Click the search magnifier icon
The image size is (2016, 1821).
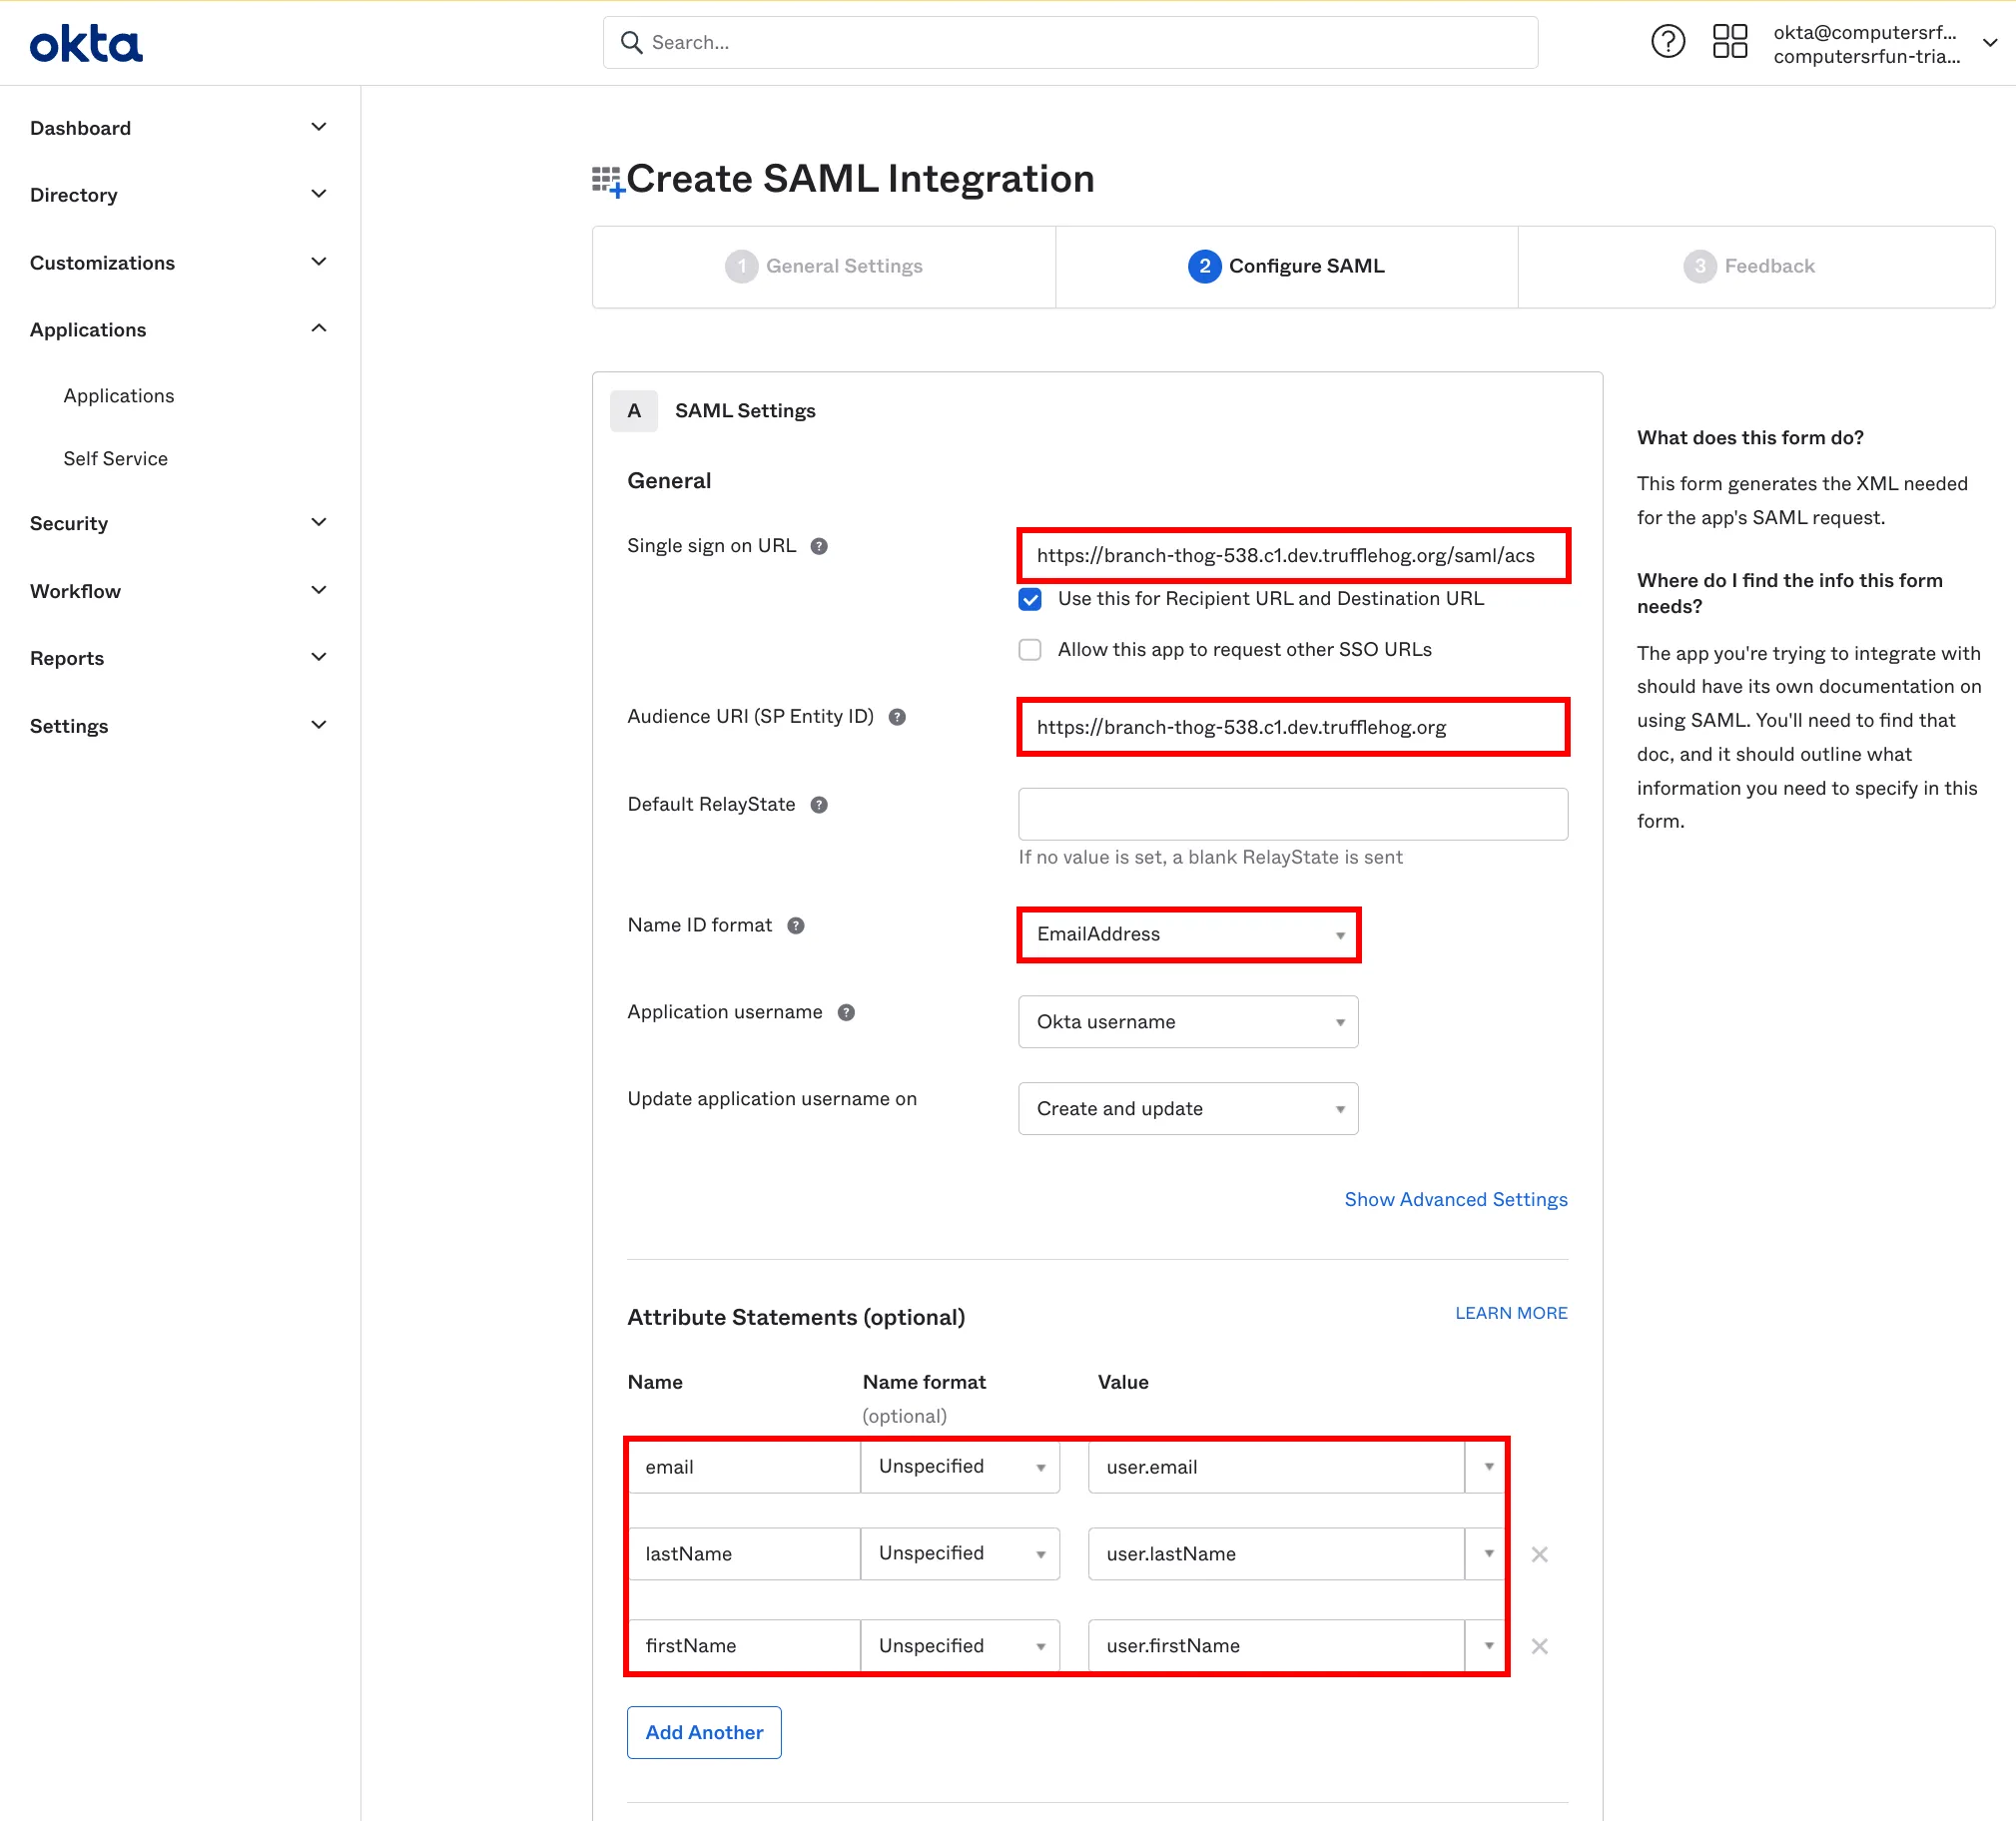(x=631, y=42)
